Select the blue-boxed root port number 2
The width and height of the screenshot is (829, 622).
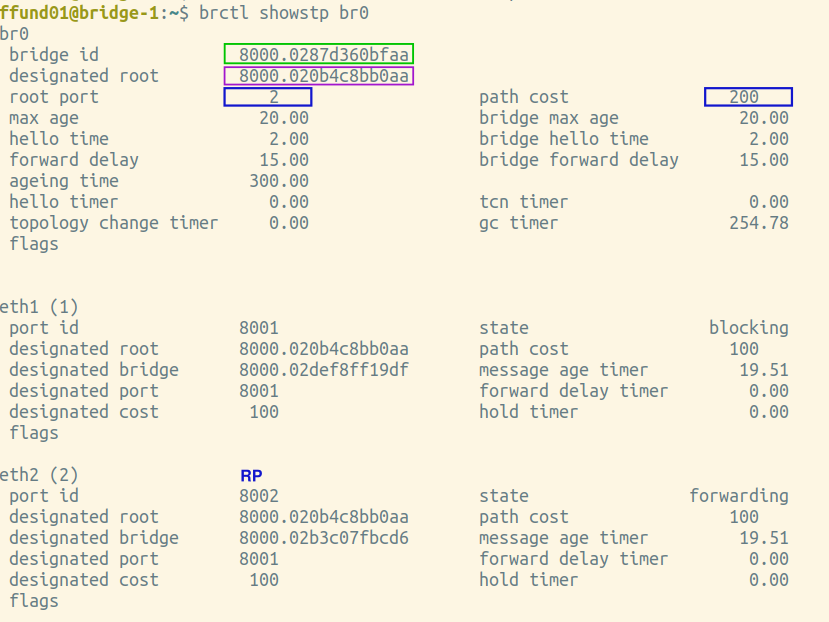(268, 97)
